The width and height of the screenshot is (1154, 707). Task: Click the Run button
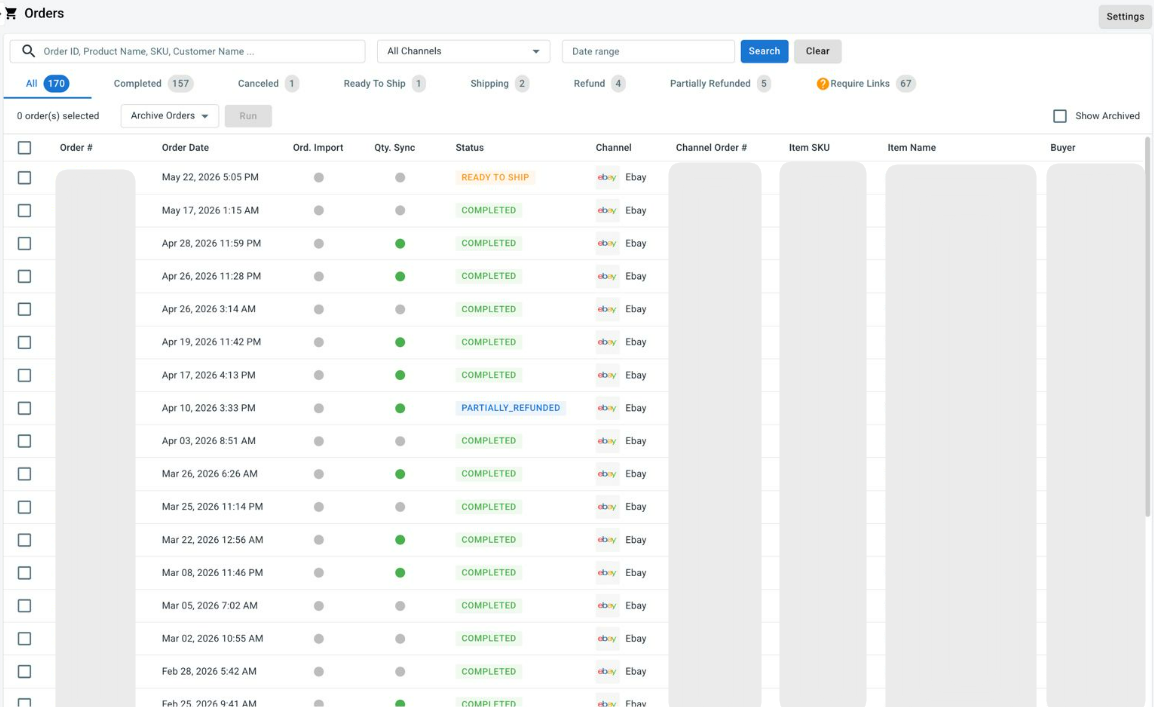(248, 116)
